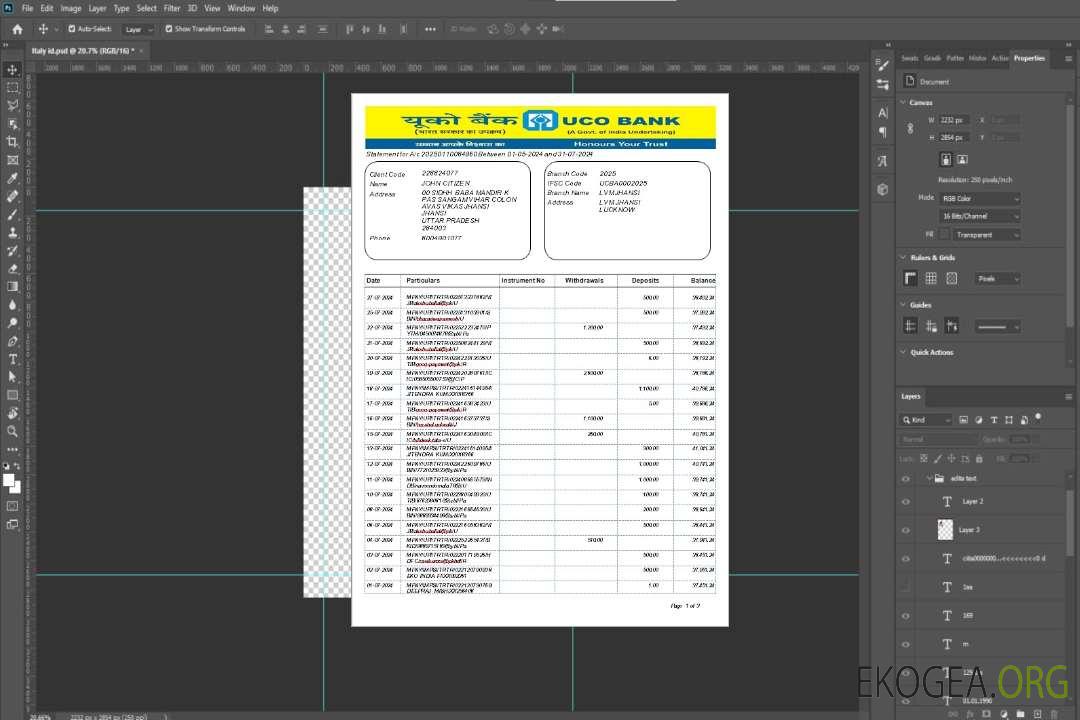
Task: Open the guide line style dropdown
Action: tap(997, 327)
